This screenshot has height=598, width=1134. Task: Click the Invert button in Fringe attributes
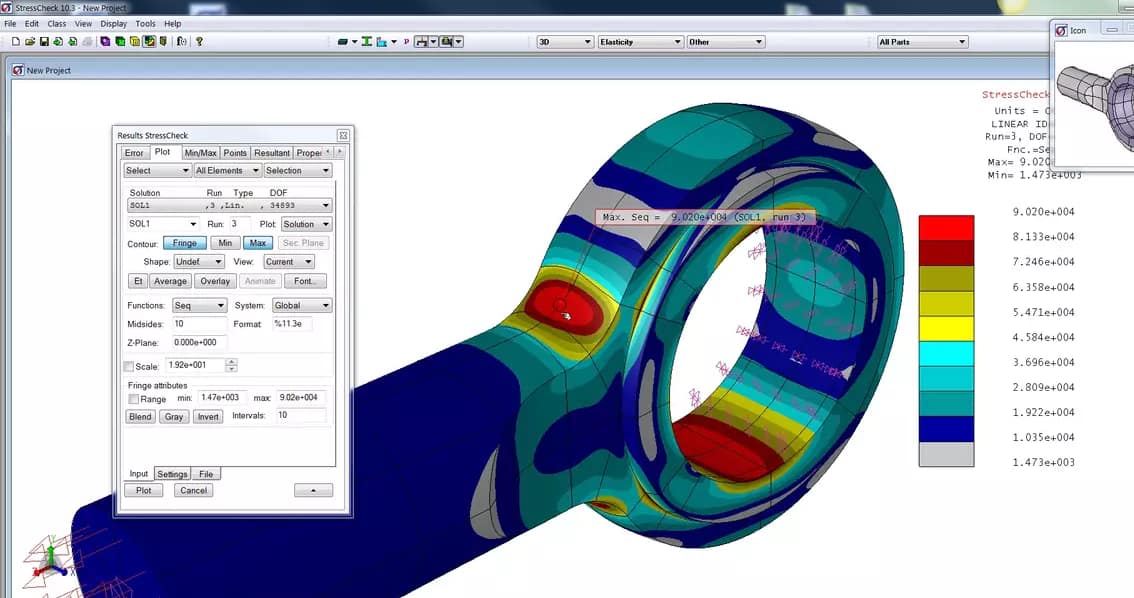tap(207, 417)
